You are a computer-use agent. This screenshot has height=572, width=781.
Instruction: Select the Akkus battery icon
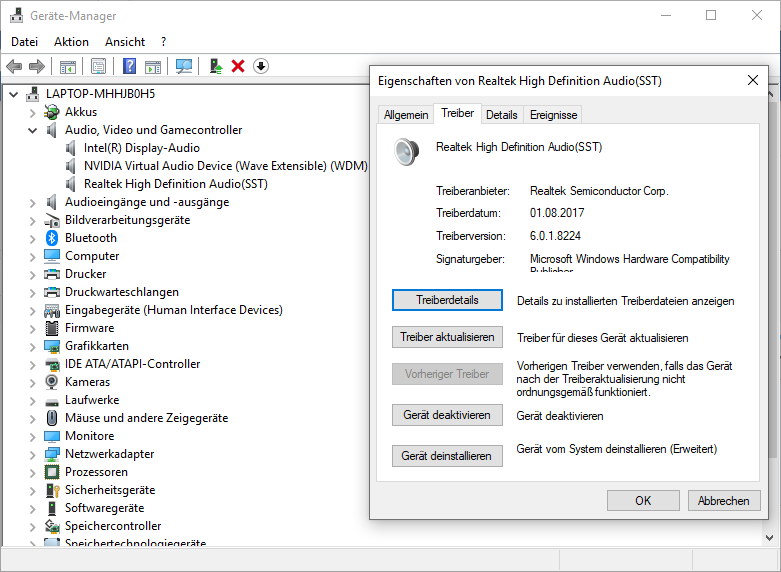[x=52, y=112]
